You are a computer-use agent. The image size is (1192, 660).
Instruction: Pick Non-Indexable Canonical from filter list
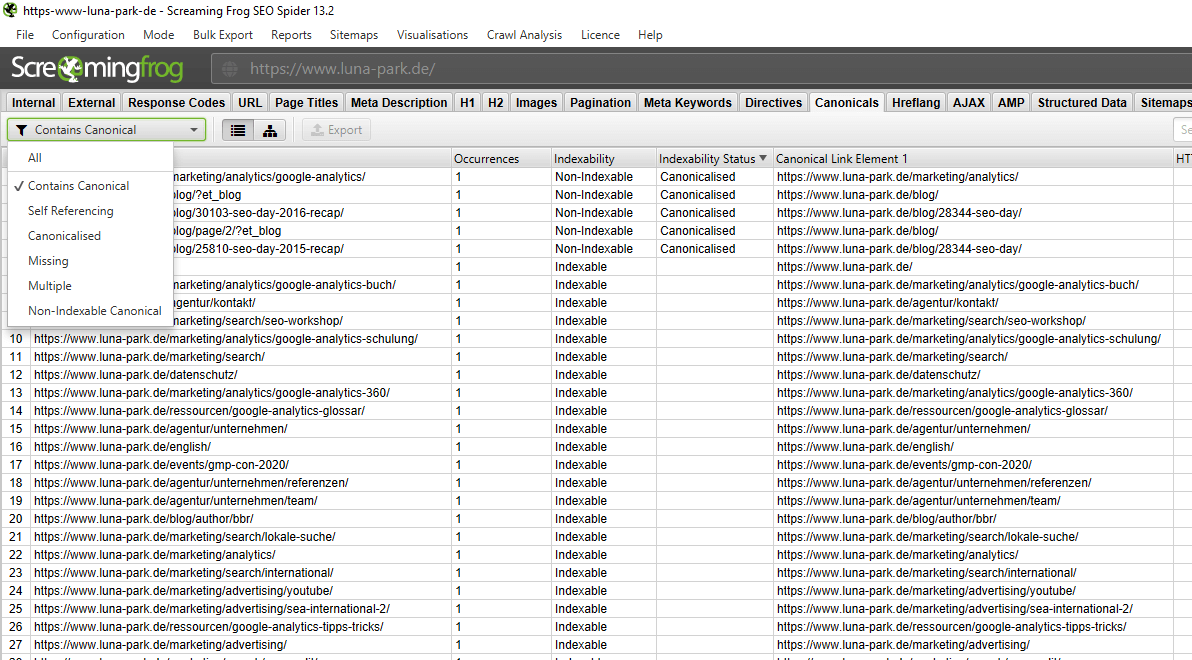pos(94,311)
